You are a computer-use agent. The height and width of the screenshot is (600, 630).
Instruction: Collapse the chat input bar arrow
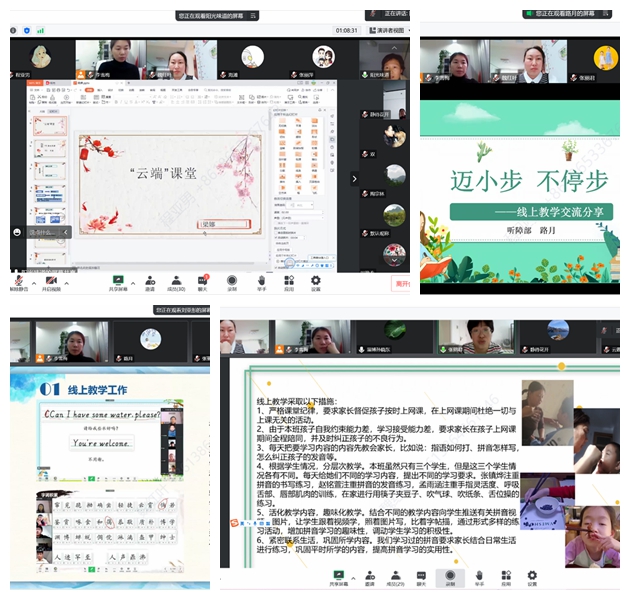click(x=65, y=232)
